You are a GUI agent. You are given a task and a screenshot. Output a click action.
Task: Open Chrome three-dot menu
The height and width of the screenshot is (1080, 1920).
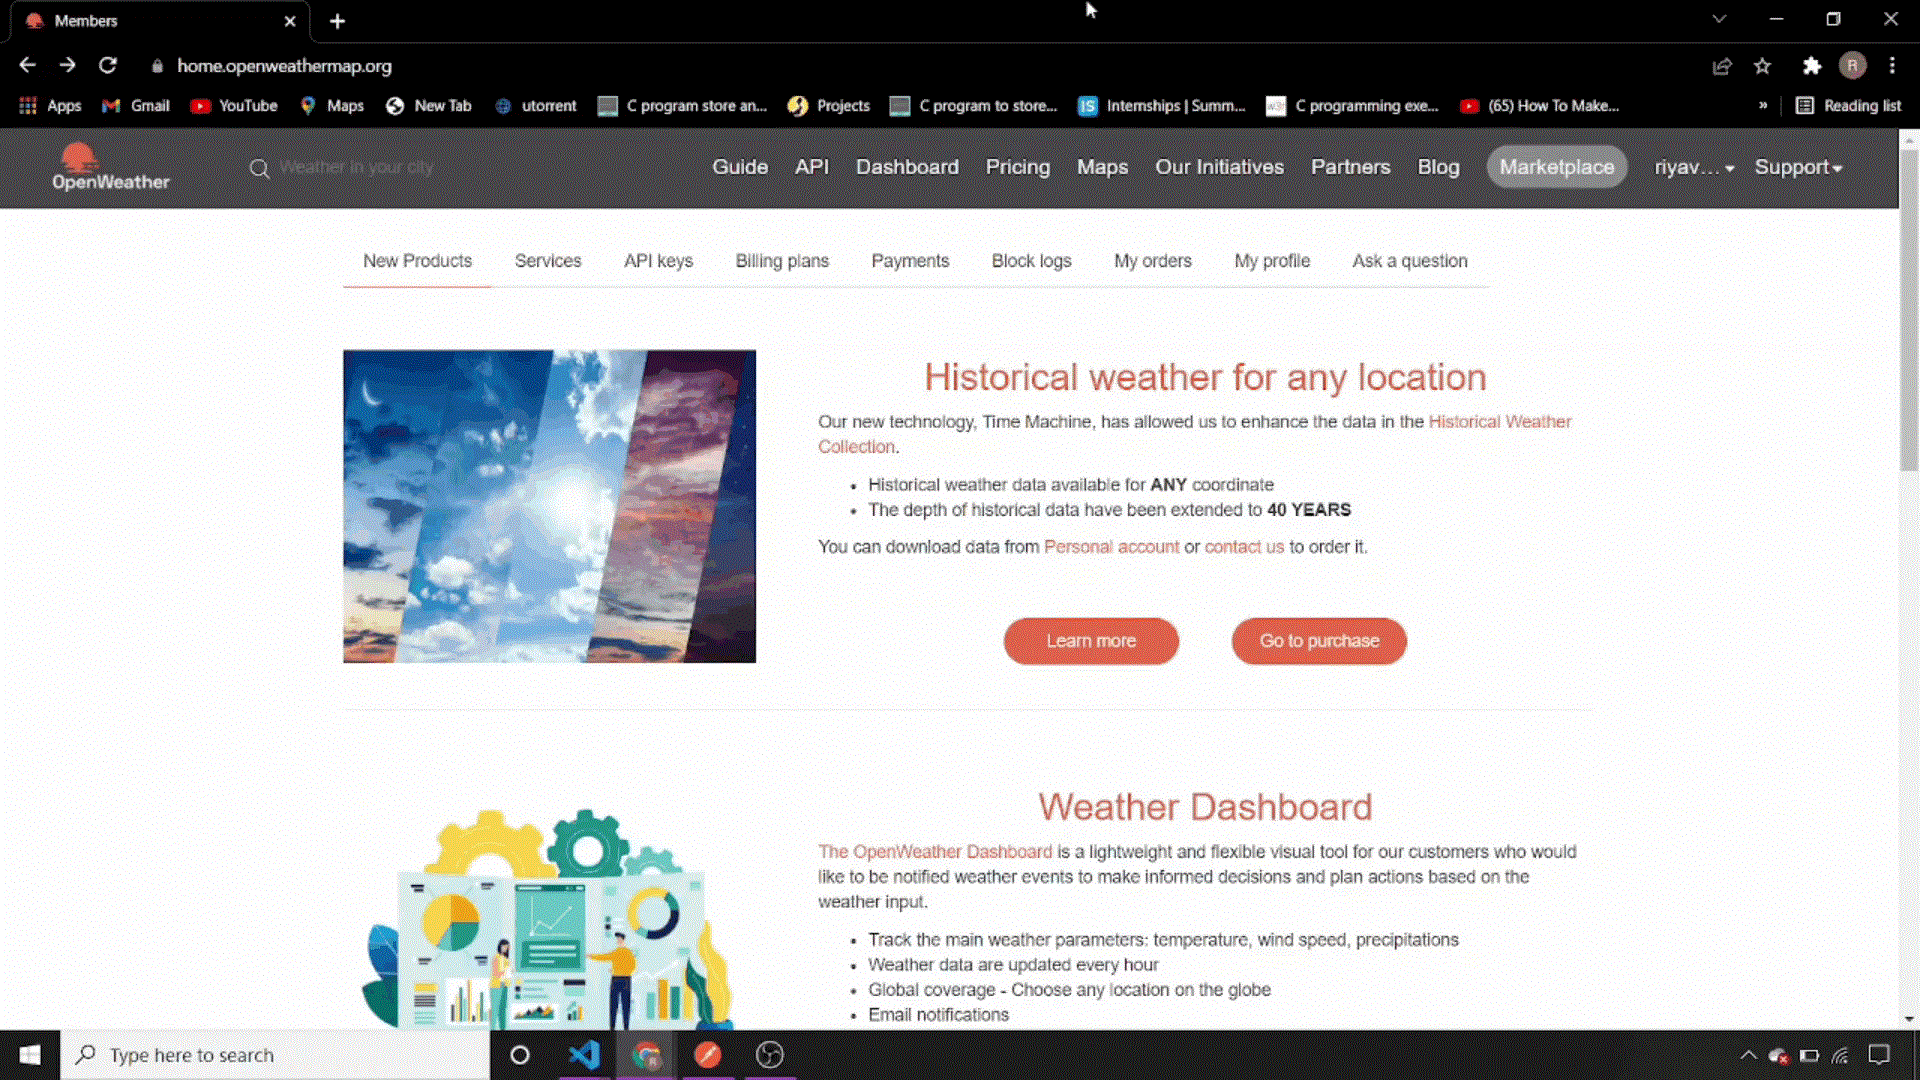tap(1892, 66)
